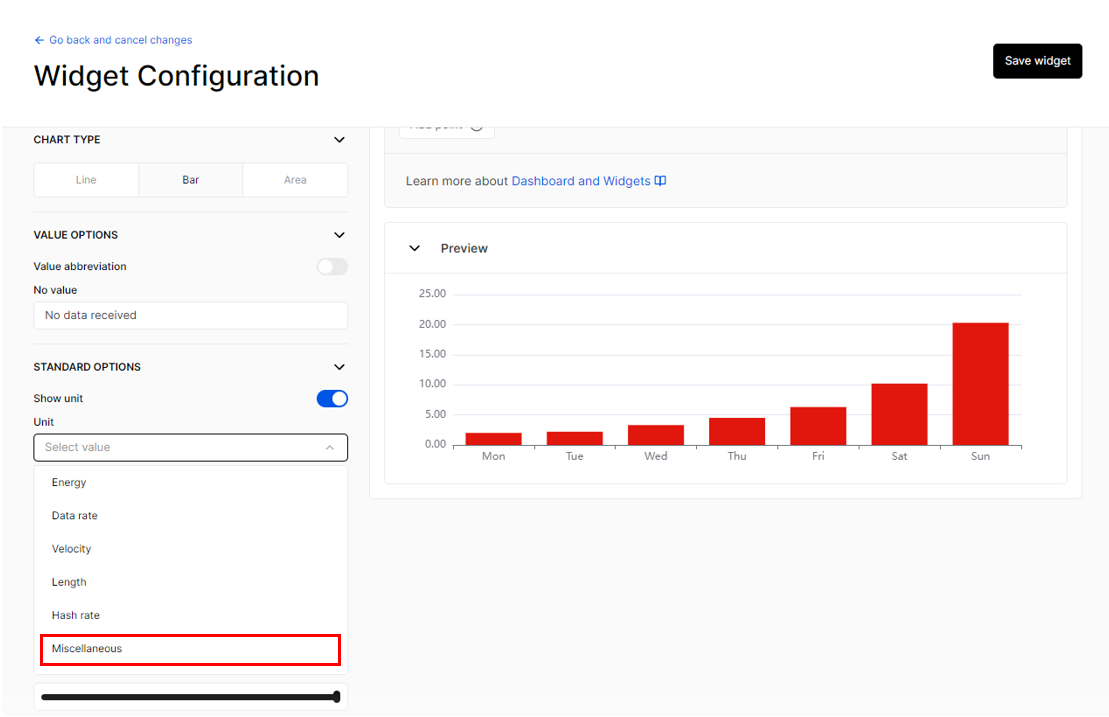Click the book icon beside Dashboard and Widgets
Viewport: 1109px width, 717px height.
660,181
